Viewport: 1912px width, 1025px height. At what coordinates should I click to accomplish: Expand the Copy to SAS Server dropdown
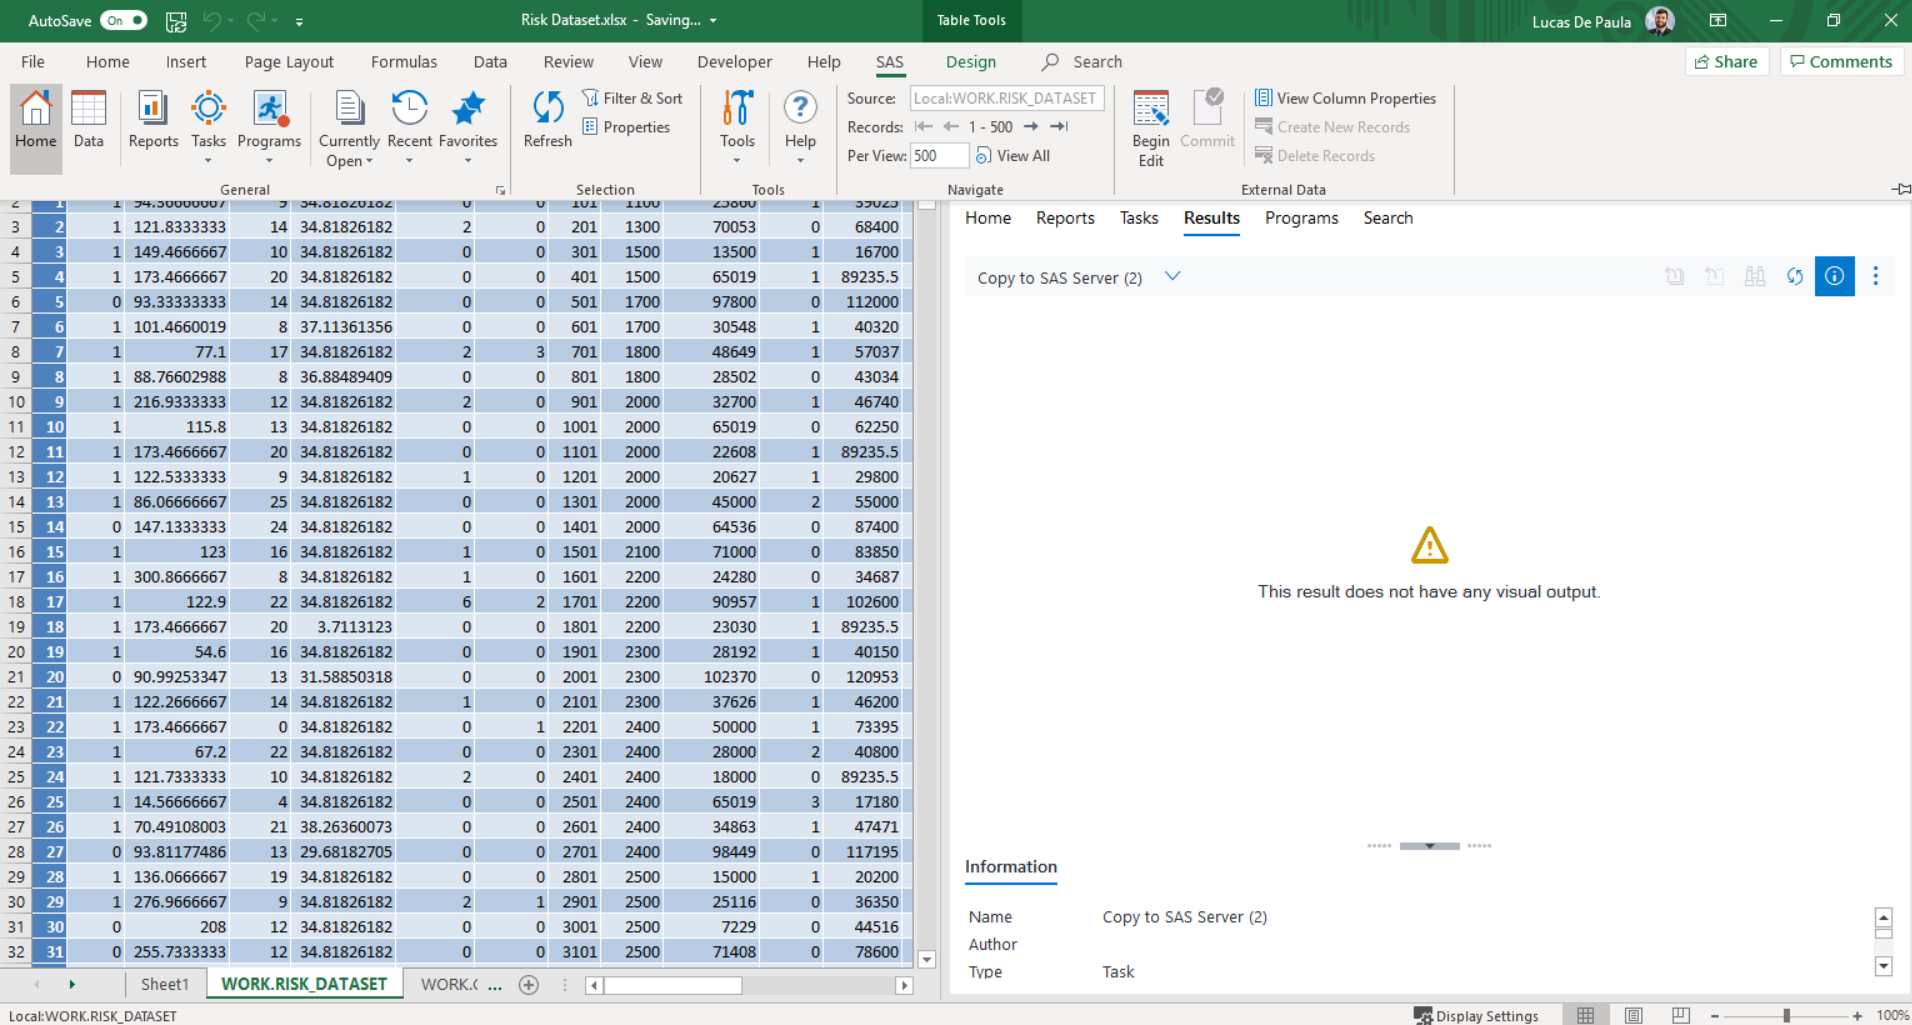[1173, 277]
